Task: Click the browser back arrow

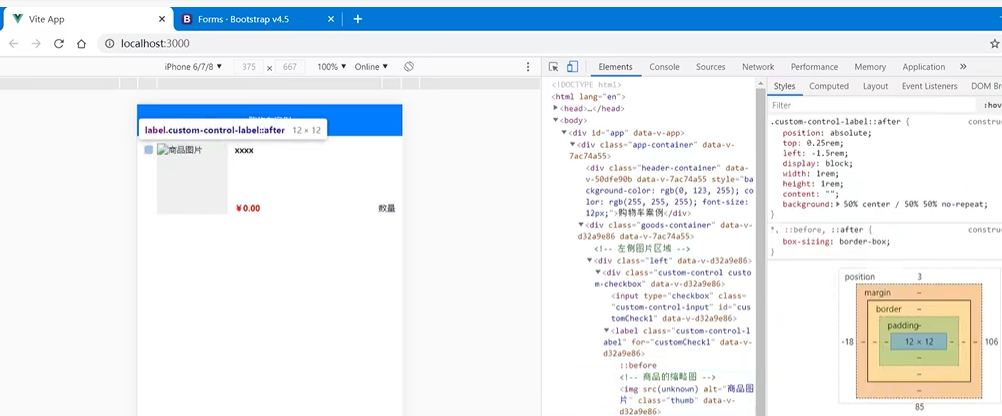Action: coord(13,43)
